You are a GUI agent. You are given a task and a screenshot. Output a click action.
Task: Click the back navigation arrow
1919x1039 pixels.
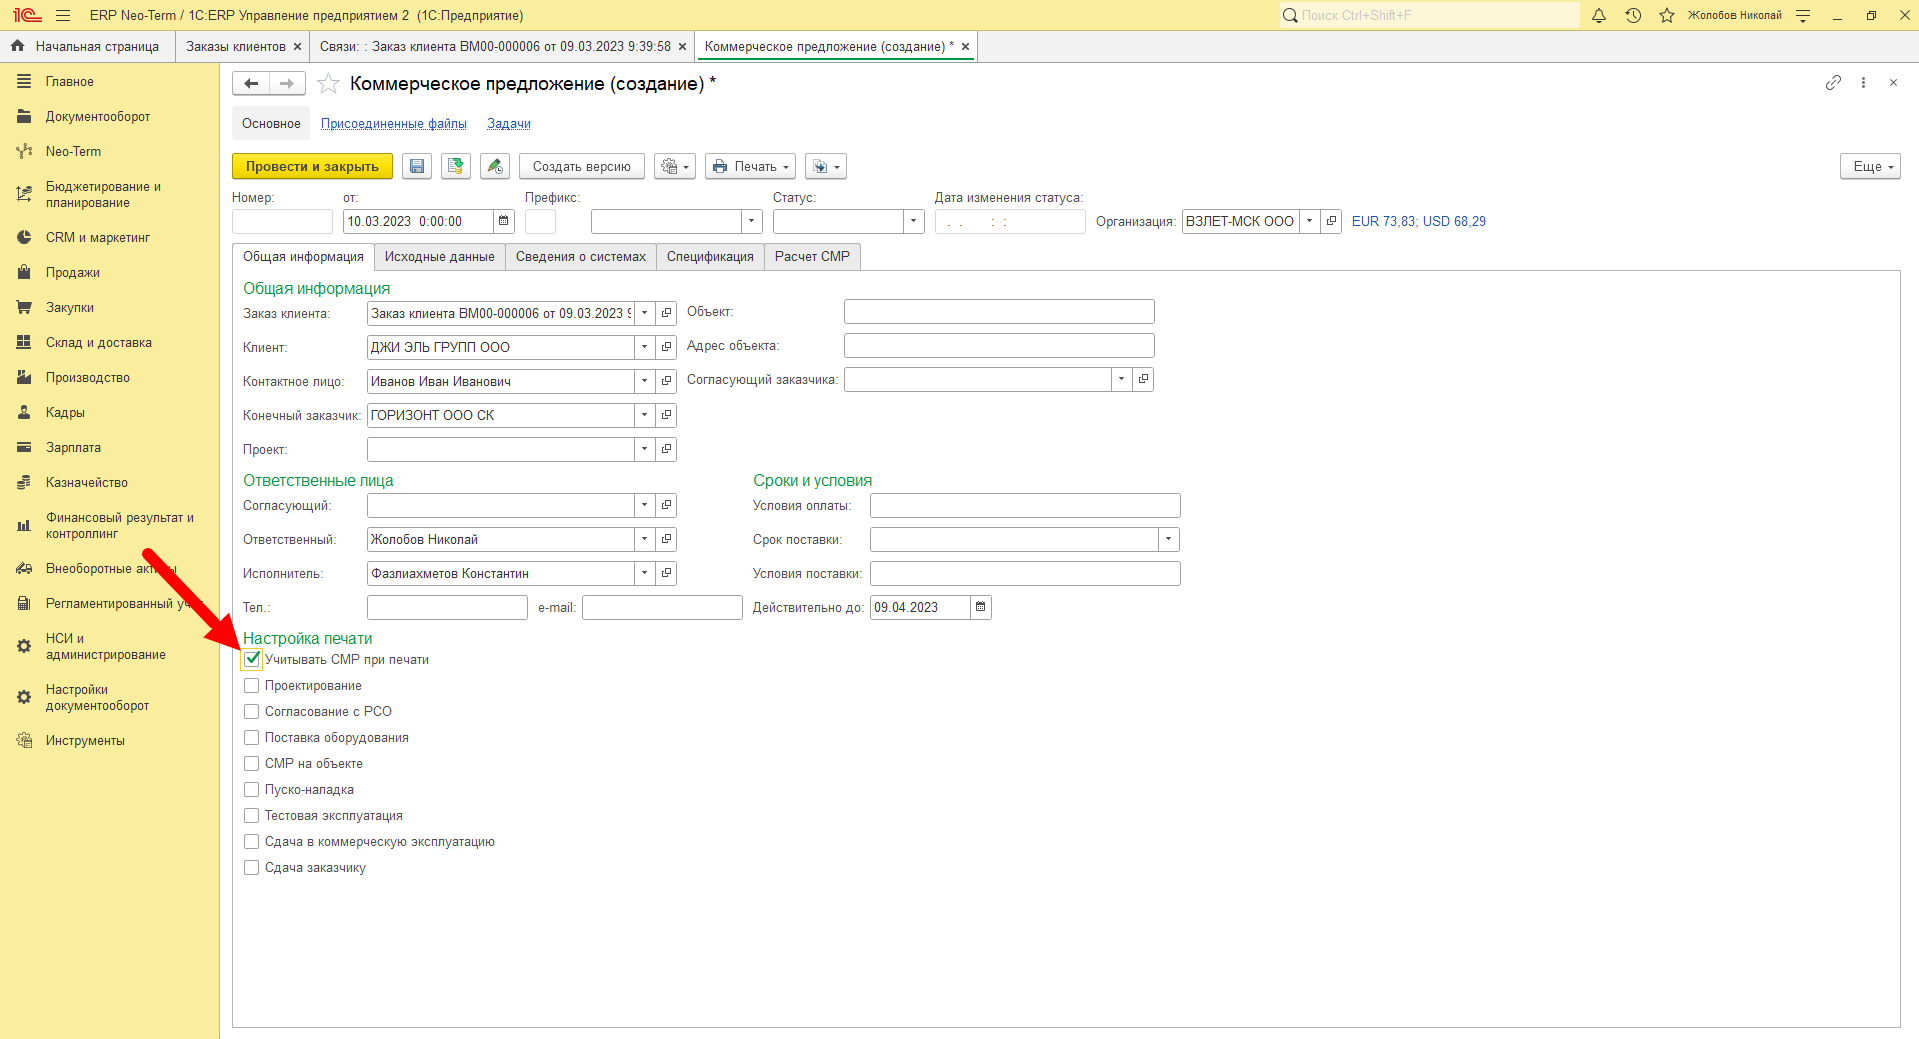coord(251,84)
